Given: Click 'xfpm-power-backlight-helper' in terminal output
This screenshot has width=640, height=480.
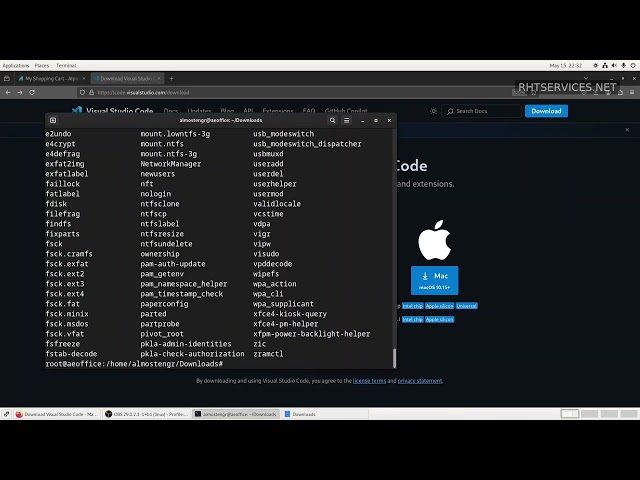Looking at the screenshot, I should 312,334.
